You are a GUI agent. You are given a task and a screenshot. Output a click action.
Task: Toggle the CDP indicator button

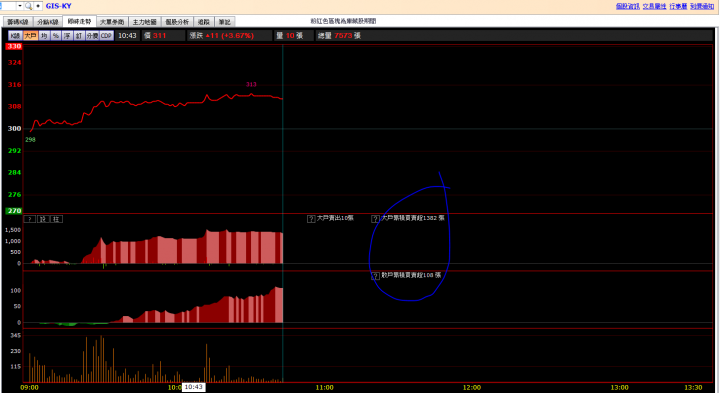tap(107, 35)
